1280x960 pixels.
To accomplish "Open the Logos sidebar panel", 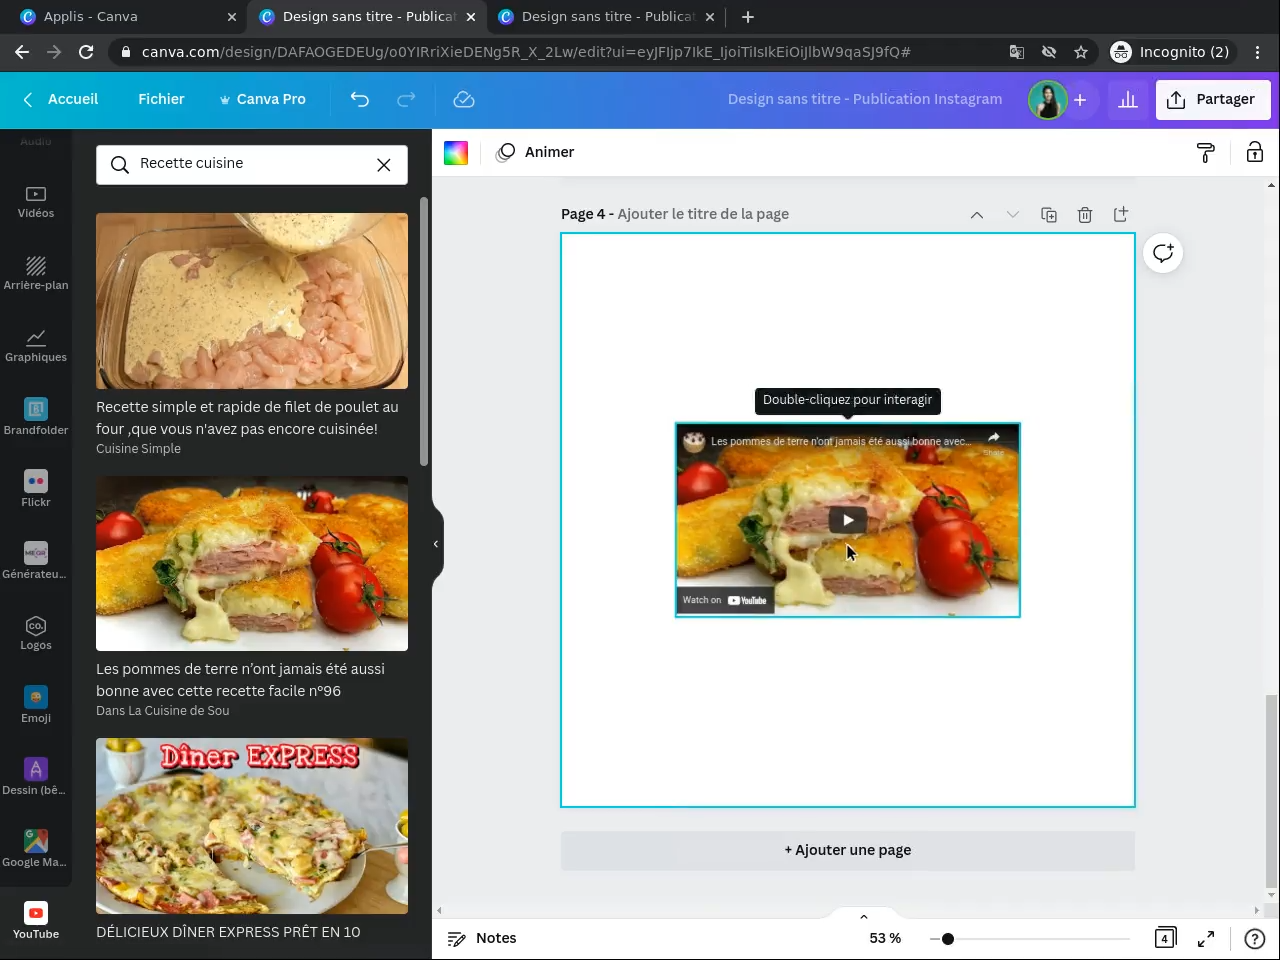I will 36,633.
